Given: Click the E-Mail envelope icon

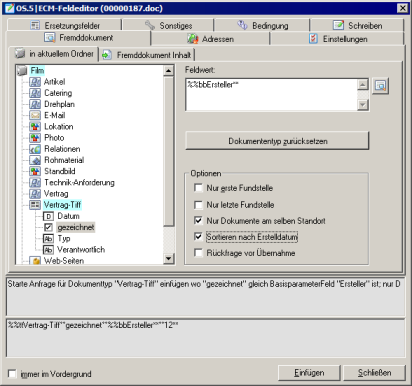Looking at the screenshot, I should click(x=35, y=115).
